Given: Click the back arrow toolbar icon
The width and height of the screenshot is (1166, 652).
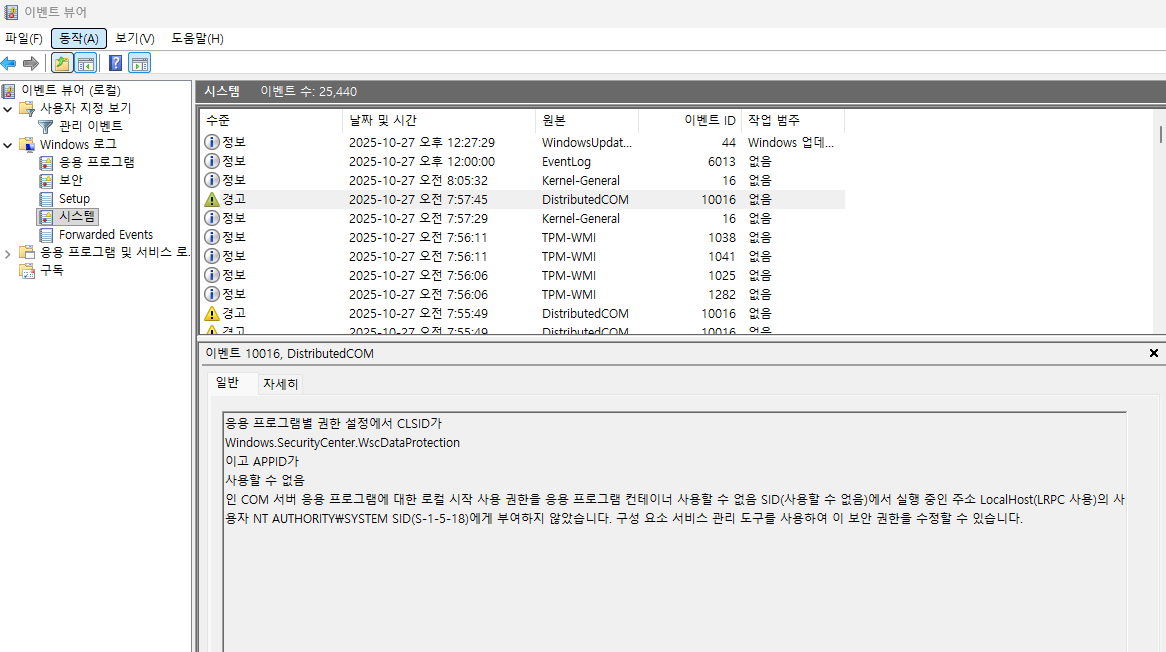Looking at the screenshot, I should [9, 64].
